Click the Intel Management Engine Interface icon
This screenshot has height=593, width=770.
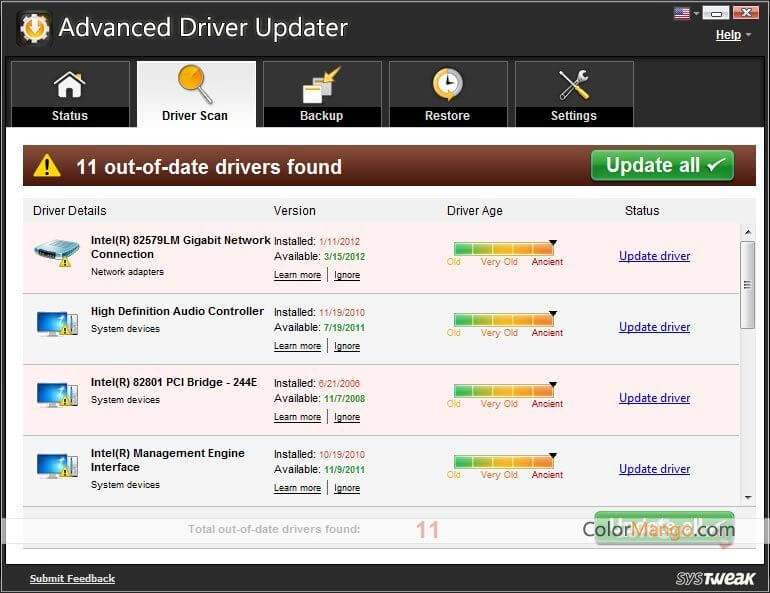56,466
